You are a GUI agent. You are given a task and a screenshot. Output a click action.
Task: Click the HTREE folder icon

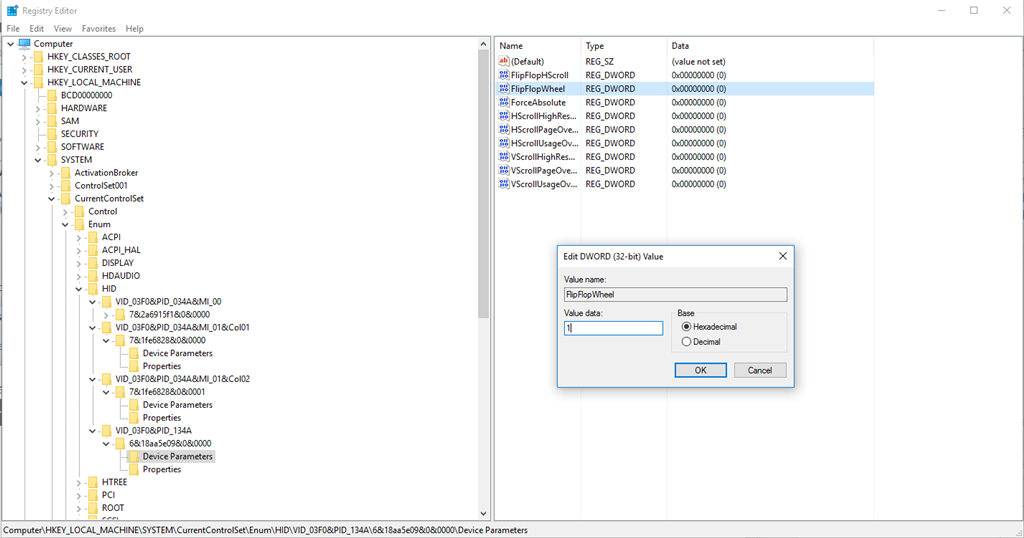click(x=93, y=483)
